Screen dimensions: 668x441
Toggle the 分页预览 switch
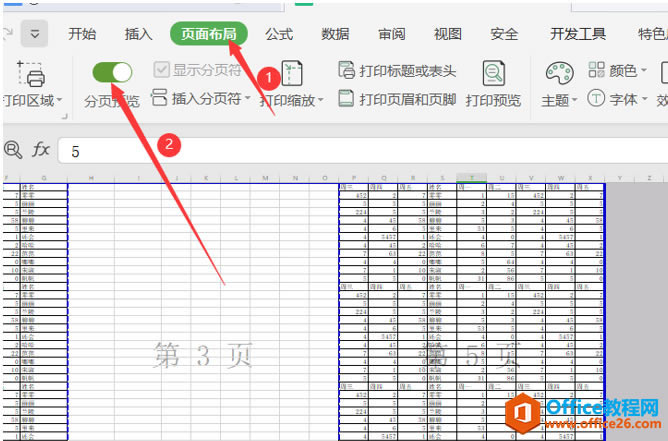112,72
